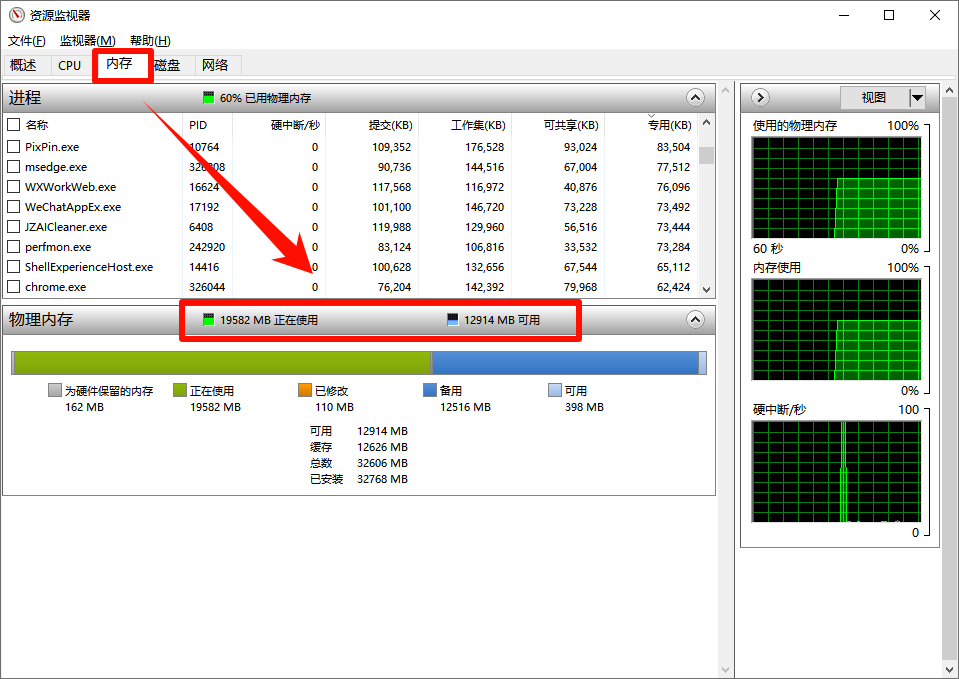Screen dimensions: 959x679
Task: Click the 备用 blue legend square
Action: [x=430, y=391]
